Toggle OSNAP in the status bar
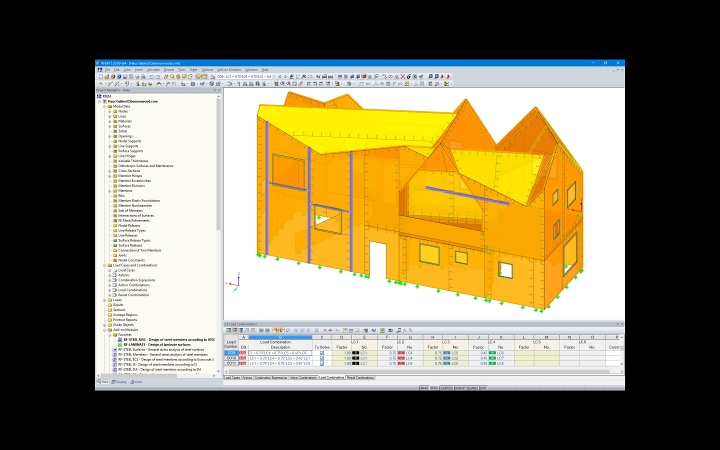 point(460,388)
